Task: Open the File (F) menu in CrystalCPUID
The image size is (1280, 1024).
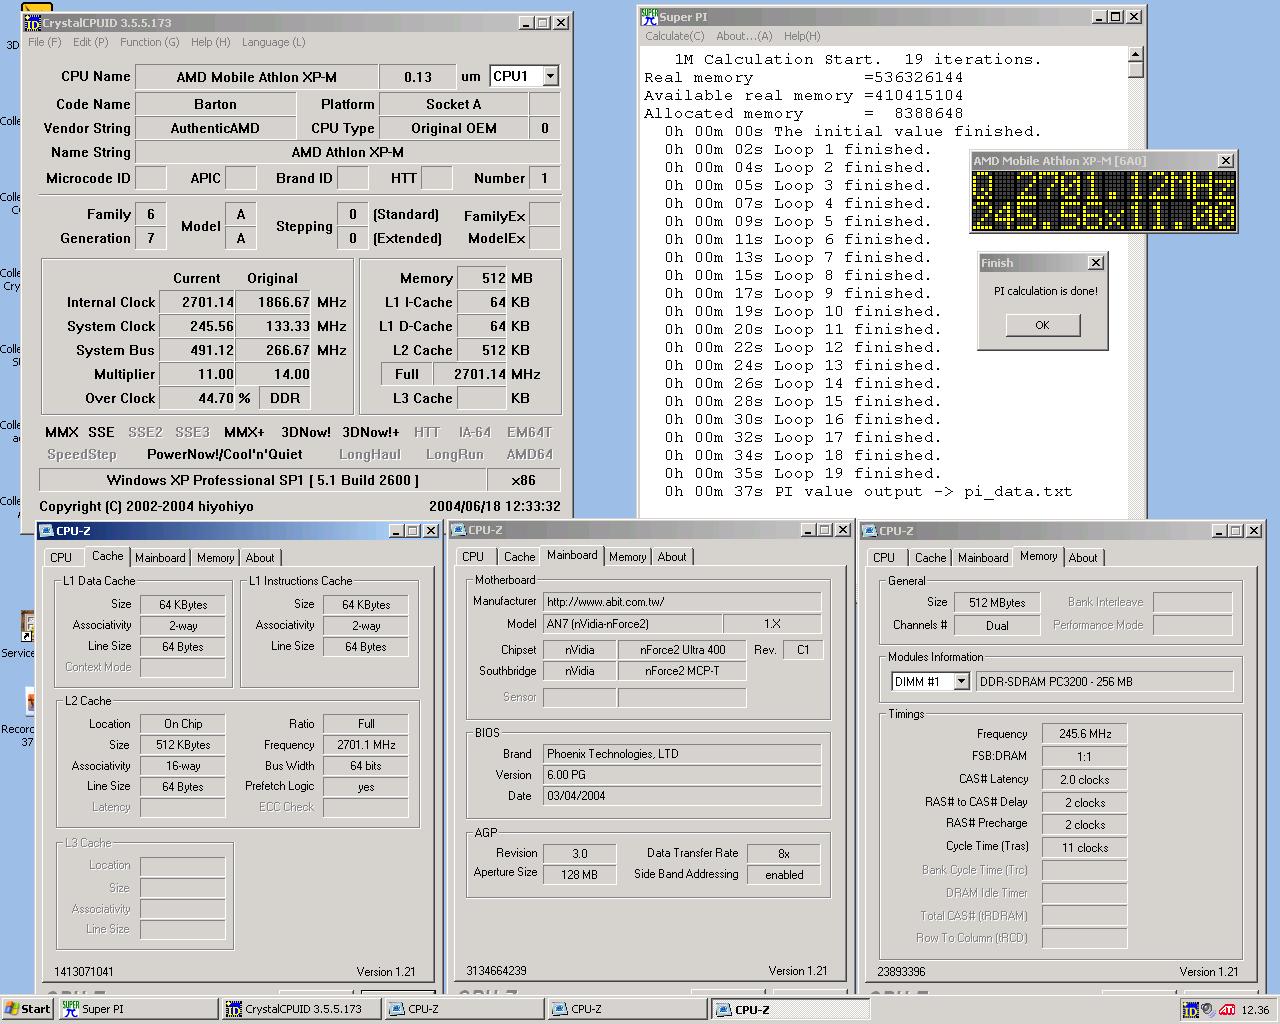Action: [45, 42]
